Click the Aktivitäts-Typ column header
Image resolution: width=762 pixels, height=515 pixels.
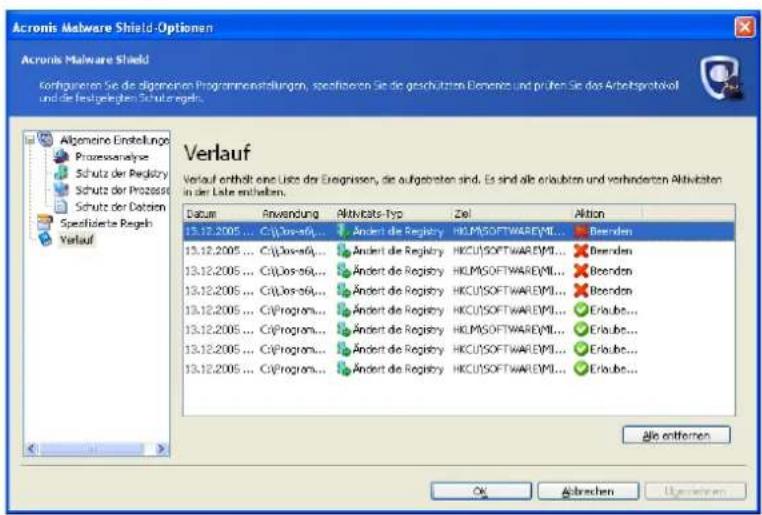(393, 214)
